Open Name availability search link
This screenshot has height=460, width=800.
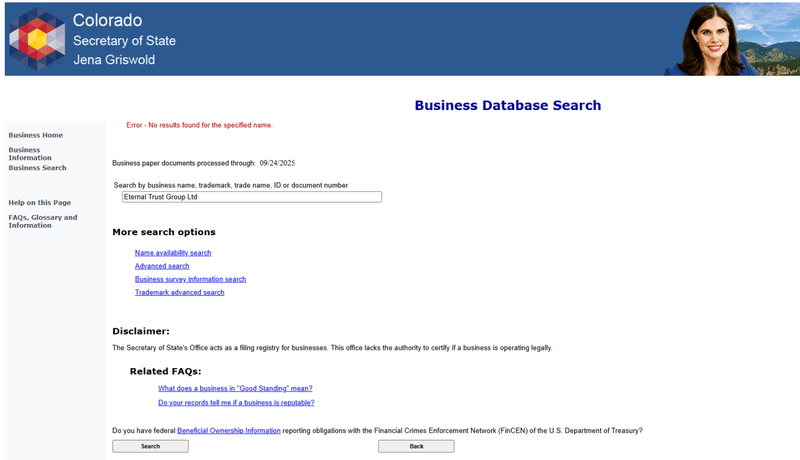click(173, 253)
